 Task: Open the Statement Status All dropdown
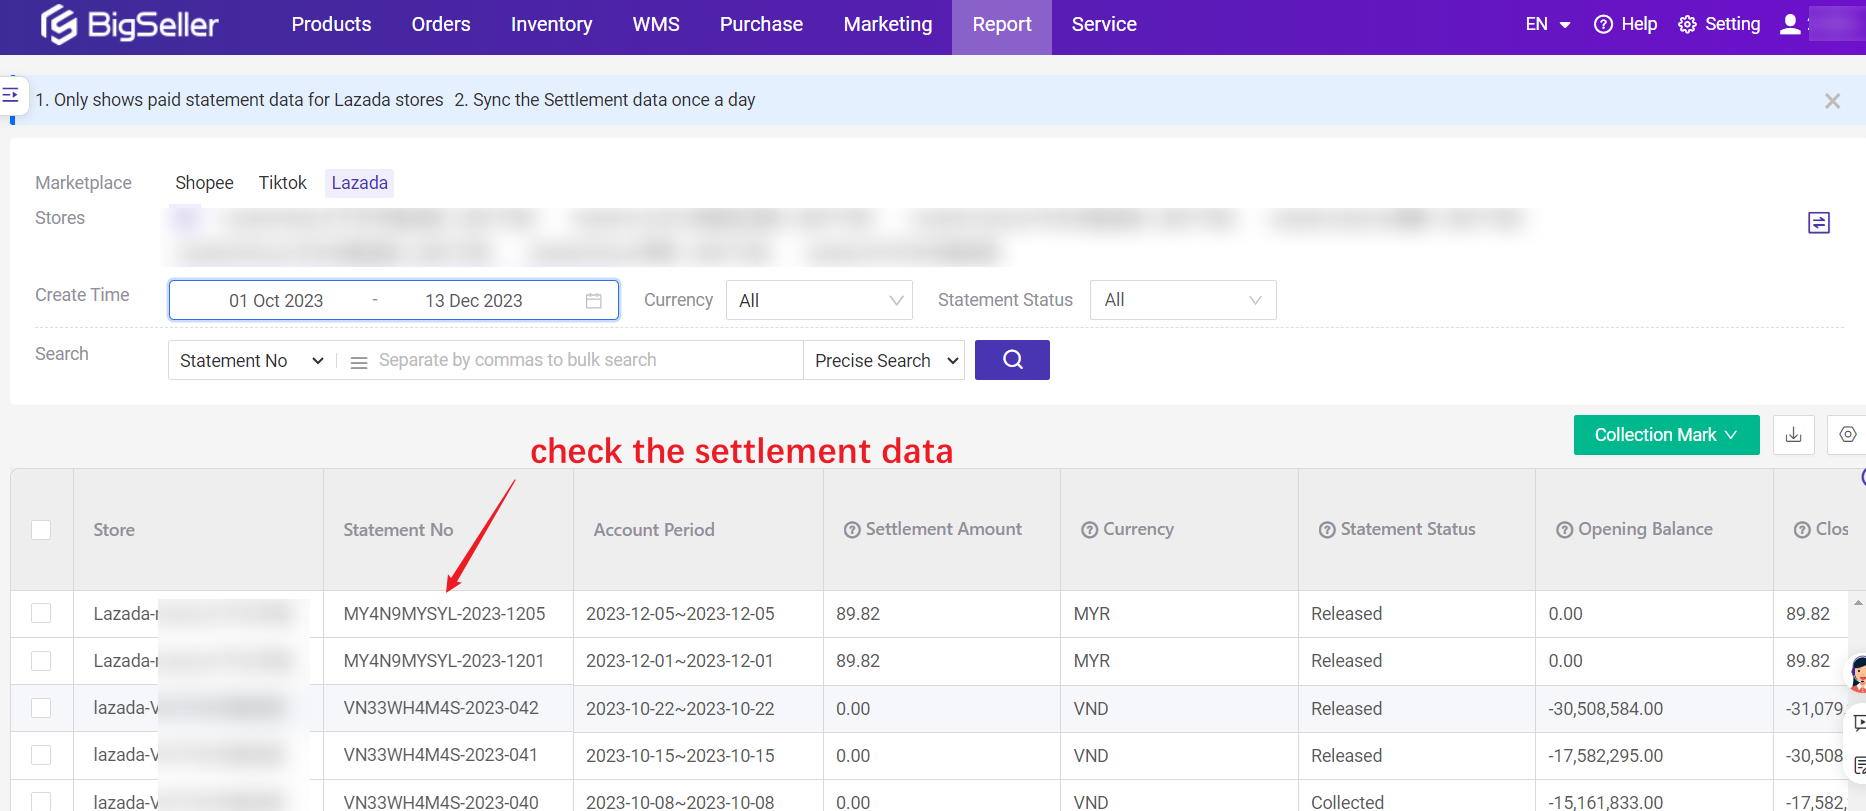point(1183,300)
